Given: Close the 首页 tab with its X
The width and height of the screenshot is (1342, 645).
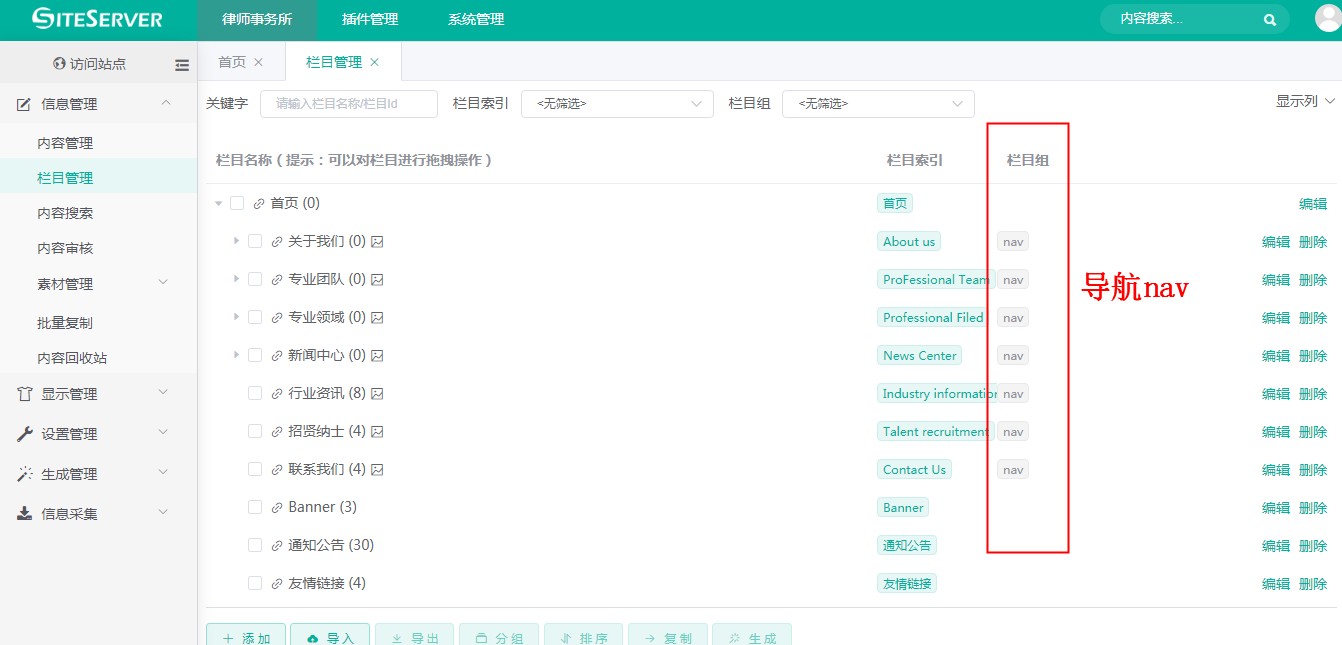Looking at the screenshot, I should [x=258, y=62].
